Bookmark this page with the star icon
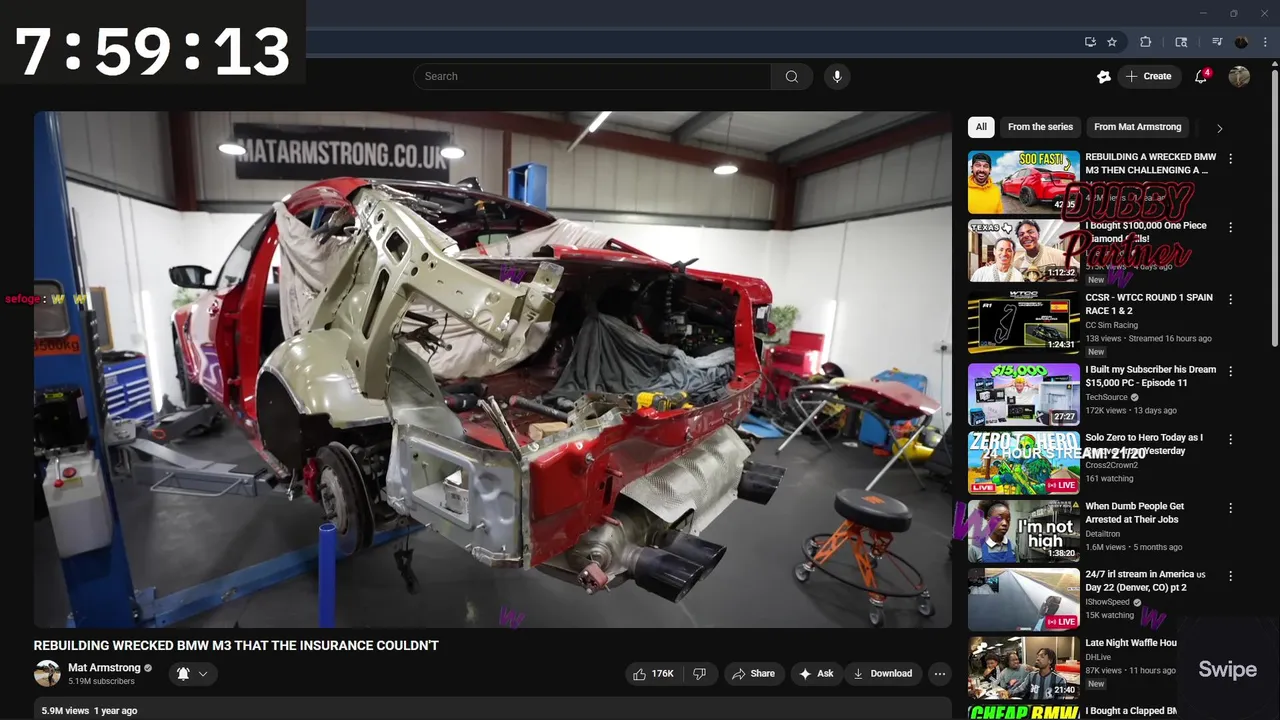This screenshot has width=1280, height=720. (x=1112, y=42)
